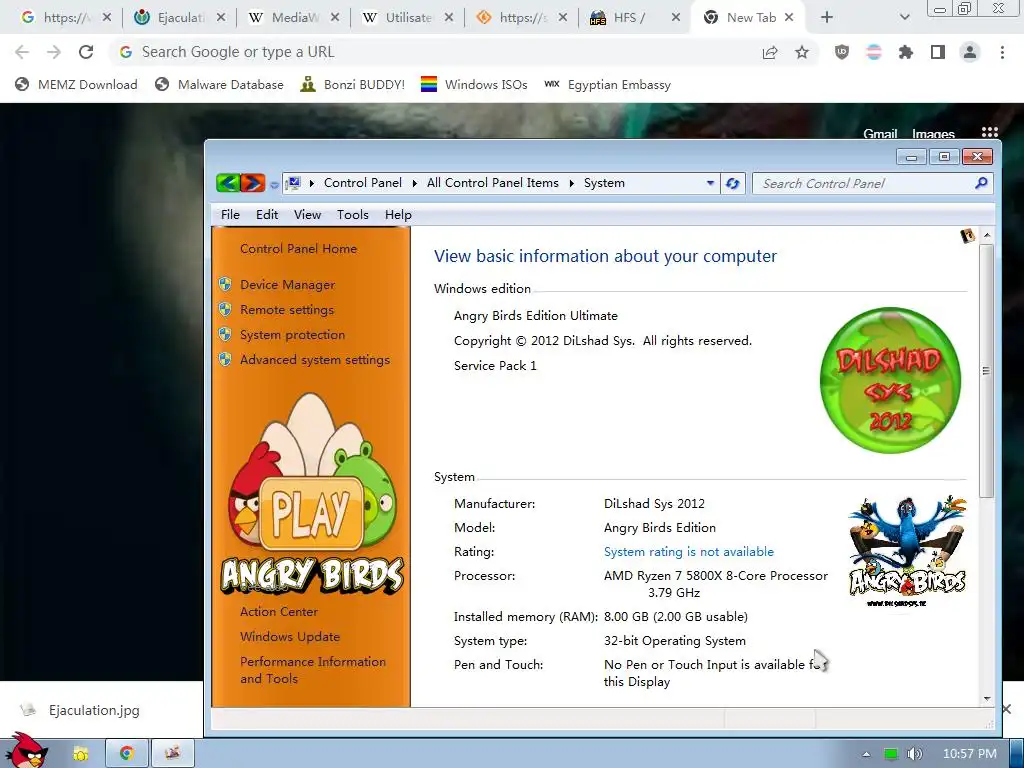
Task: Click the magnifier icon in Control Panel search
Action: pyautogui.click(x=981, y=184)
